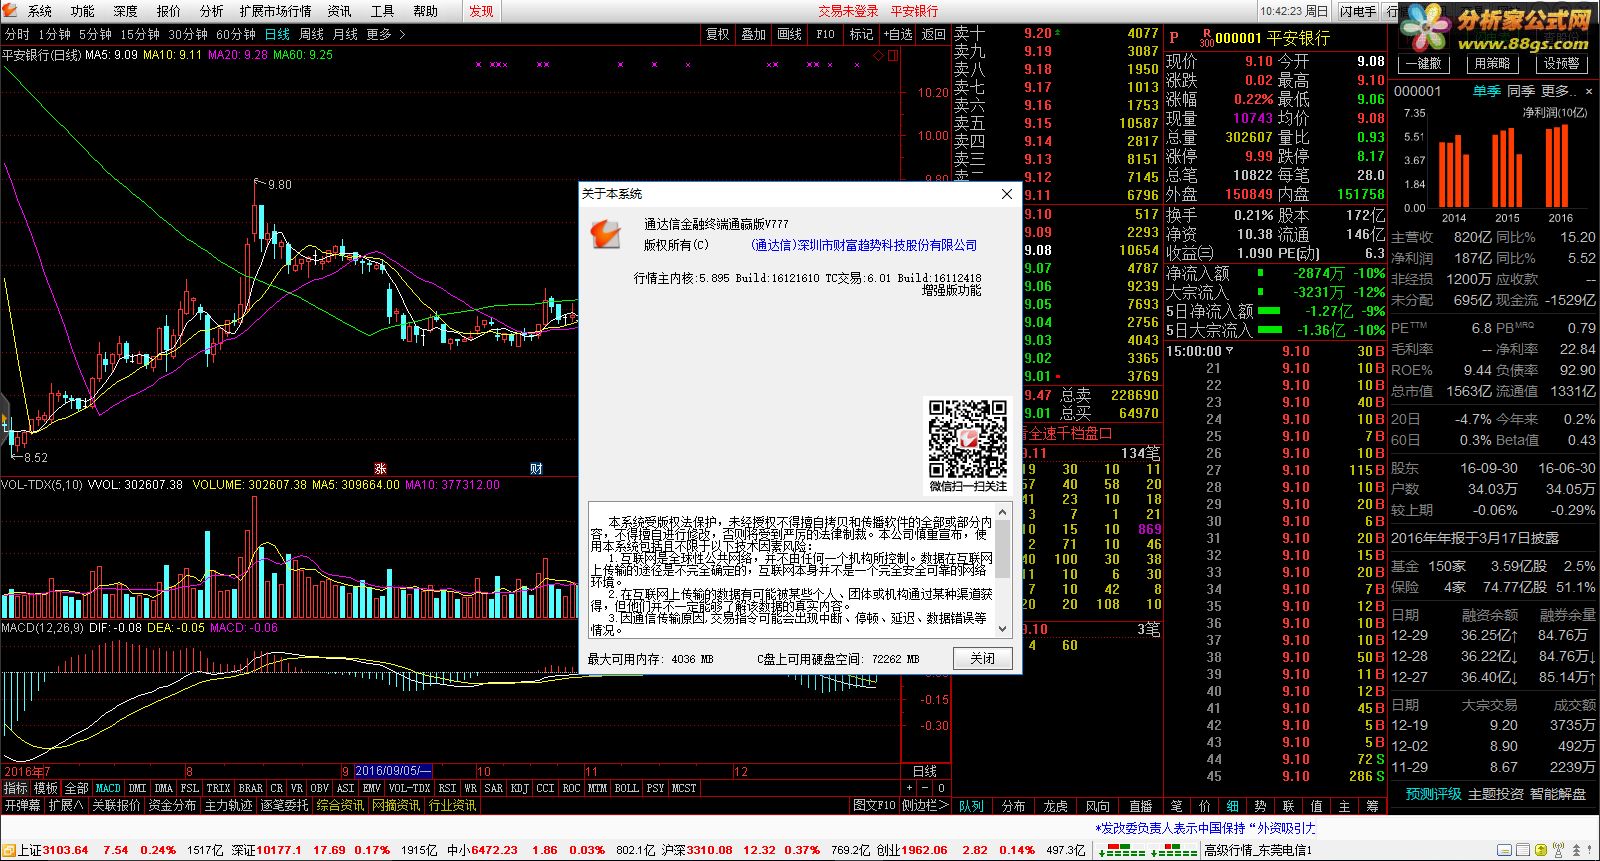Select the 周线 weekly period
Viewport: 1600px width, 861px height.
point(312,34)
